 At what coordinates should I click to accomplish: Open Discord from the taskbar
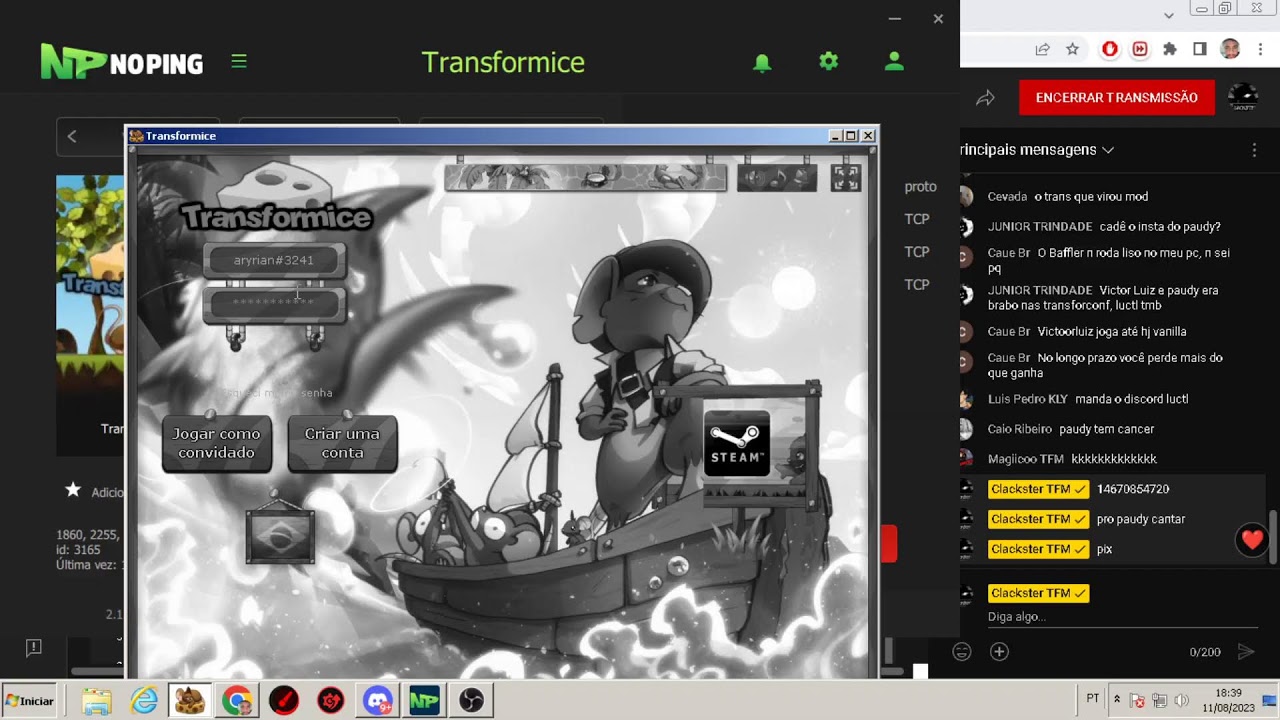pos(378,701)
